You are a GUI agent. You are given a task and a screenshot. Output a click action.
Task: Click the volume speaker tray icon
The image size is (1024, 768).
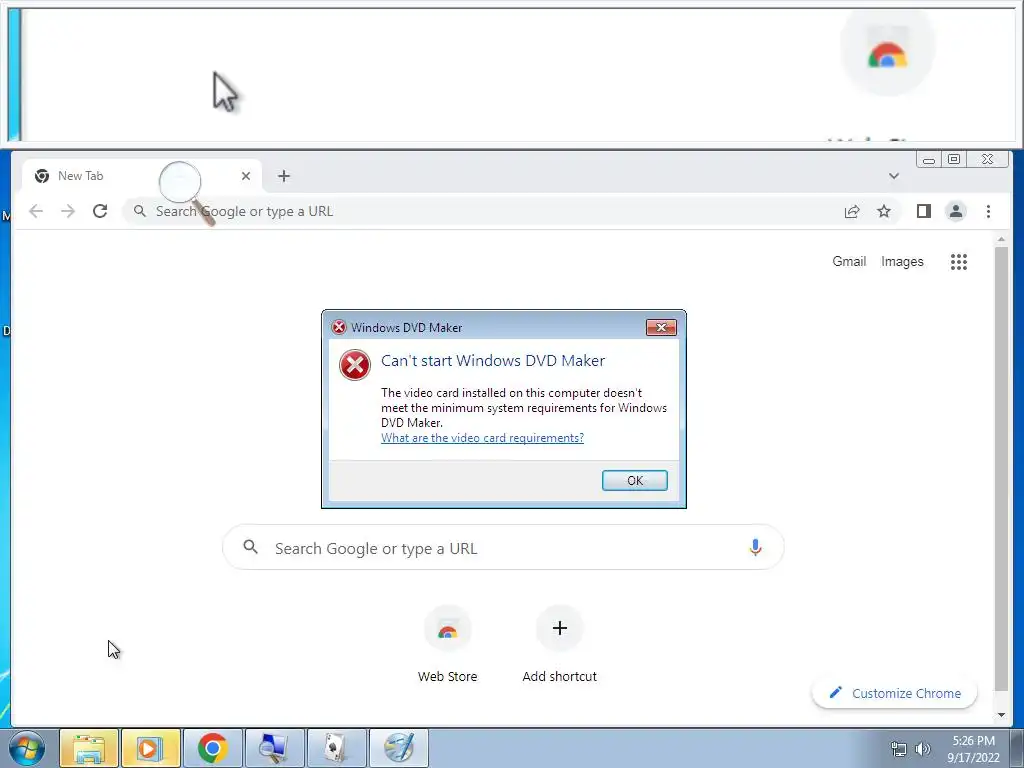923,749
